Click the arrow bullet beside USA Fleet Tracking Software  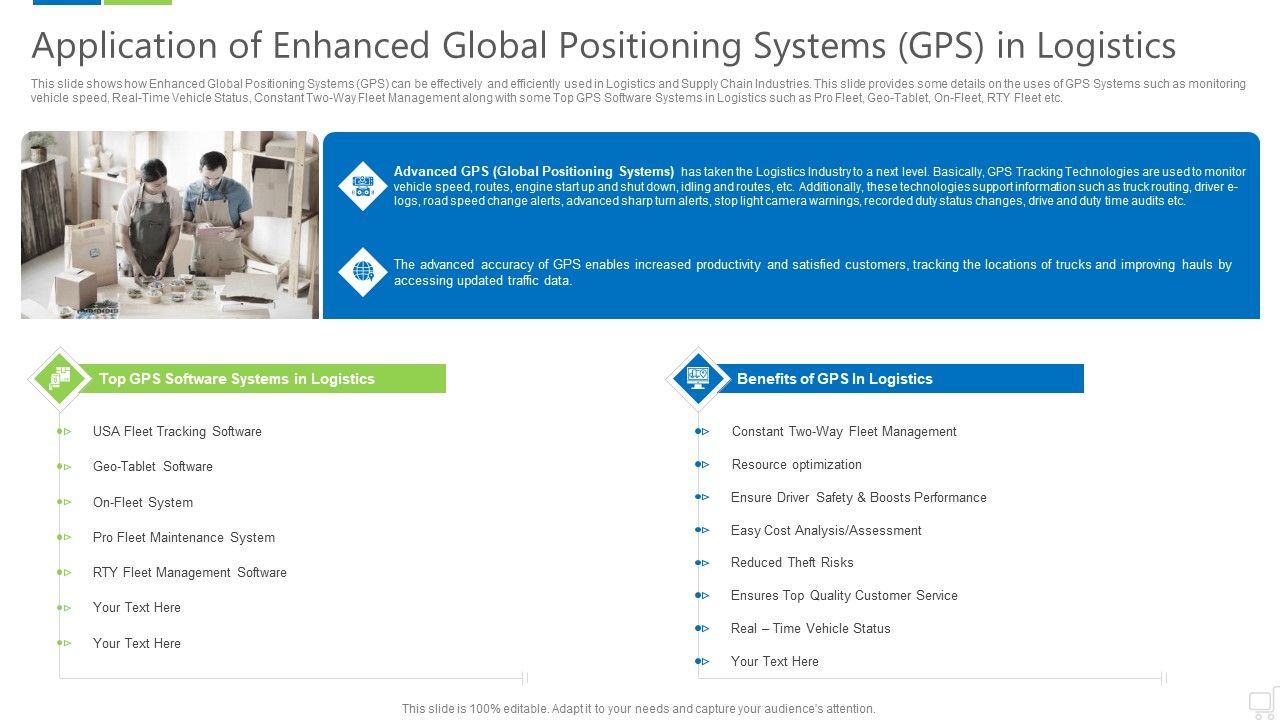click(x=65, y=431)
